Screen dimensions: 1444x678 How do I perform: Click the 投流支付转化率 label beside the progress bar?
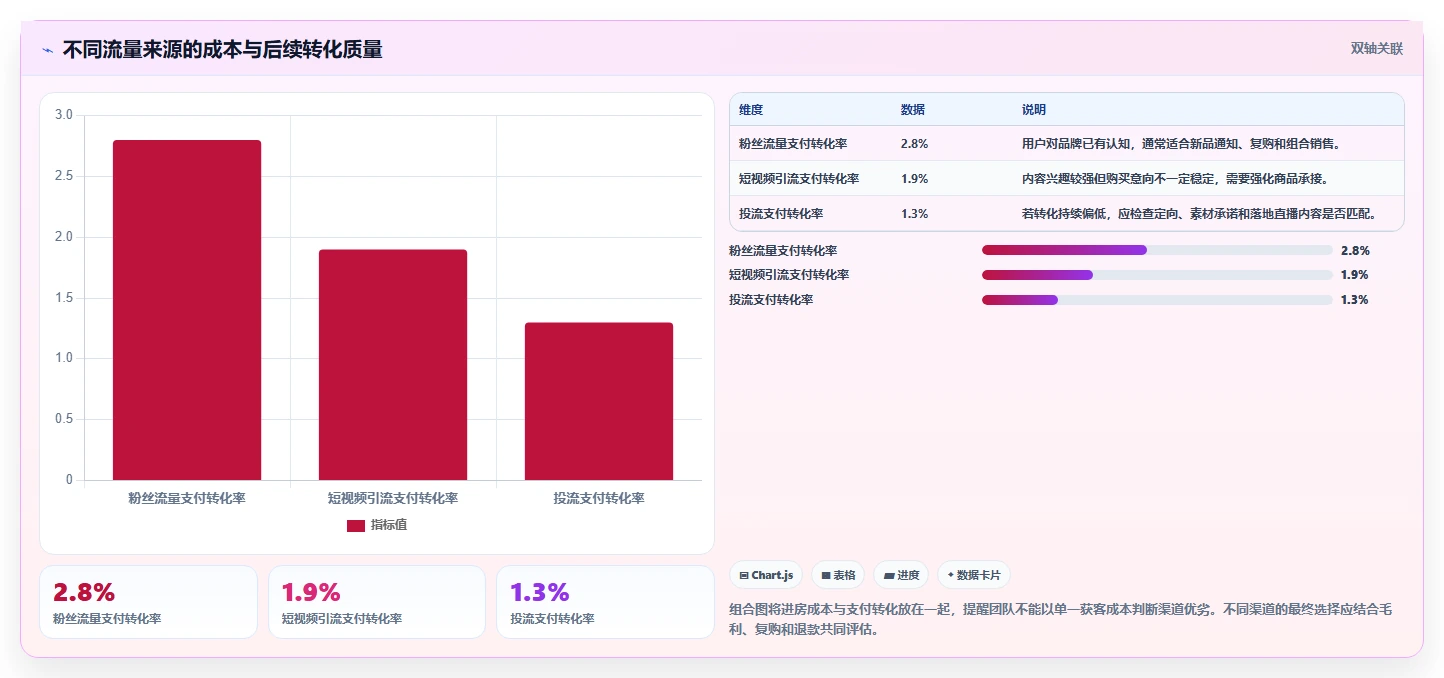771,300
